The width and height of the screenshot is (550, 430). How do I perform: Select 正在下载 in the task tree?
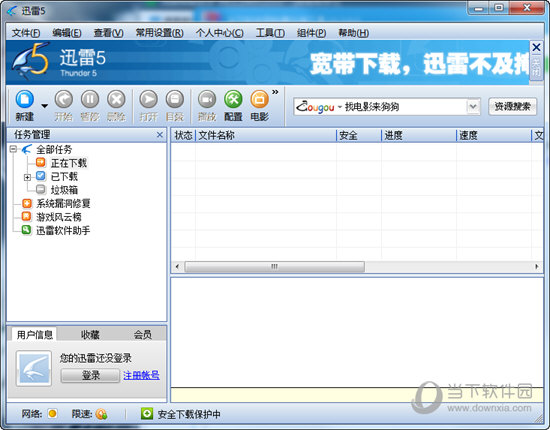[69, 163]
